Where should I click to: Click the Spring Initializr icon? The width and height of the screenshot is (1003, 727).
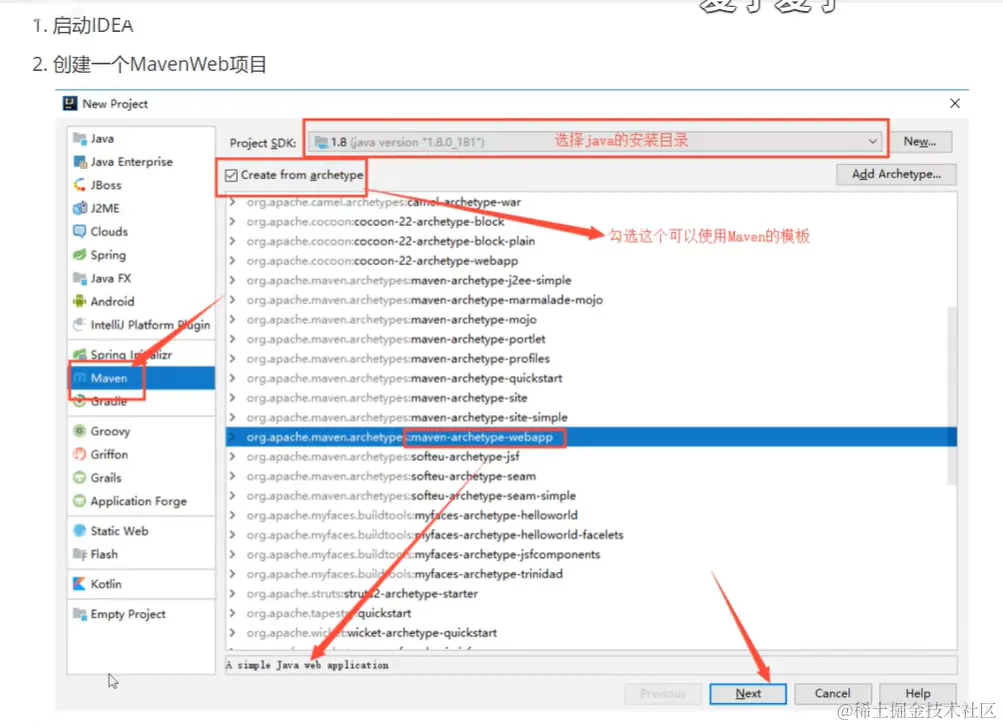80,354
